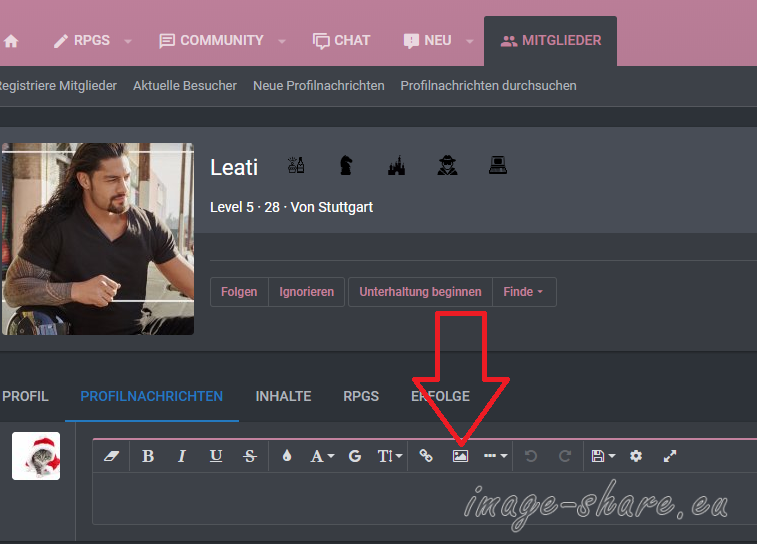Expand the Community dropdown arrow
Screen dimensions: 757x544
(282, 42)
